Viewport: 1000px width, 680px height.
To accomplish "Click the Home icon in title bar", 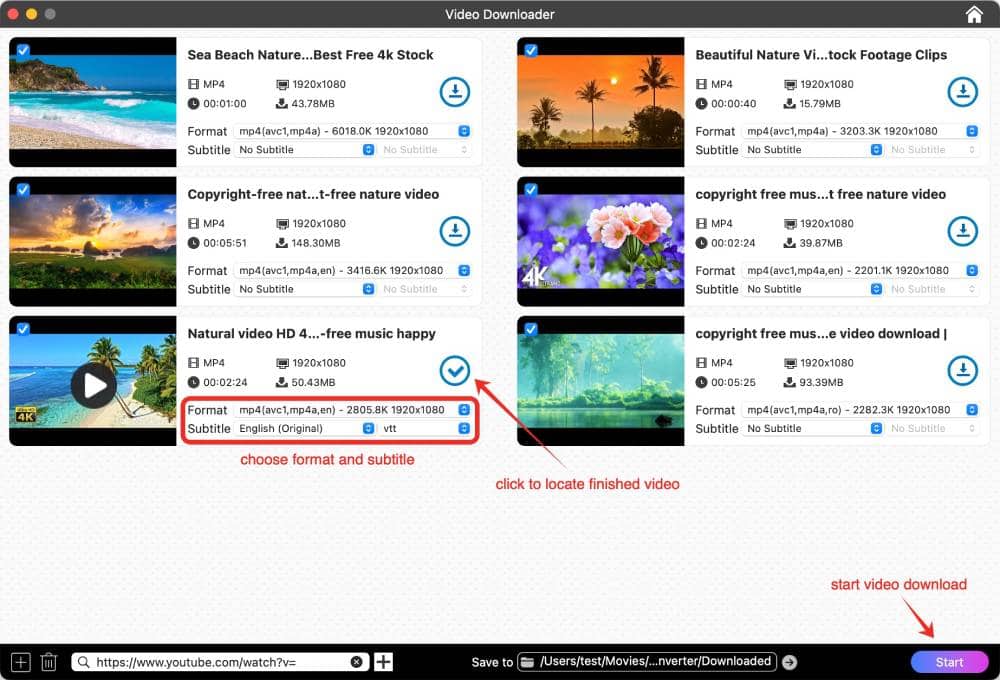I will pyautogui.click(x=974, y=14).
